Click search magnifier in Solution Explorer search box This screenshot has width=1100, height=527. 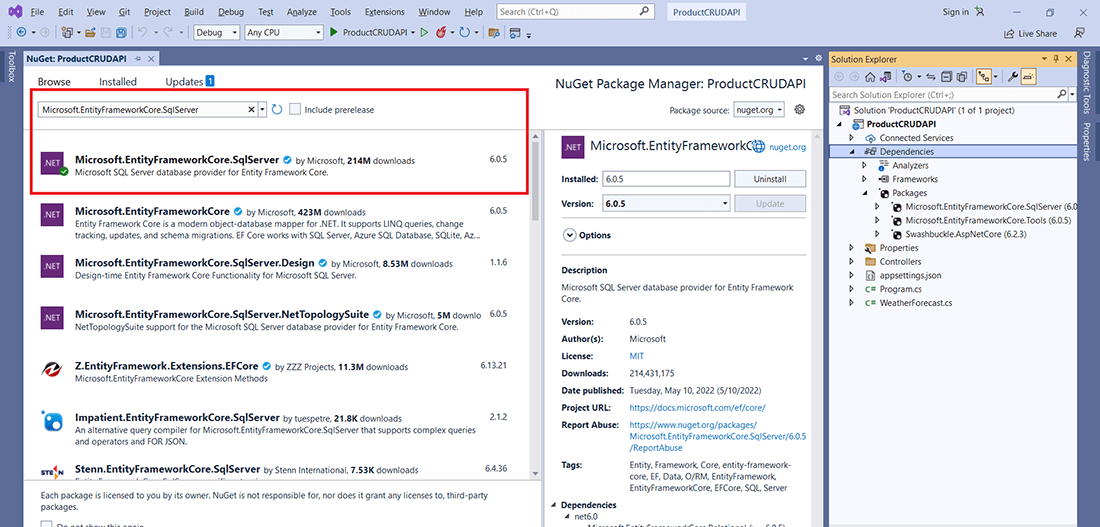[x=1061, y=94]
